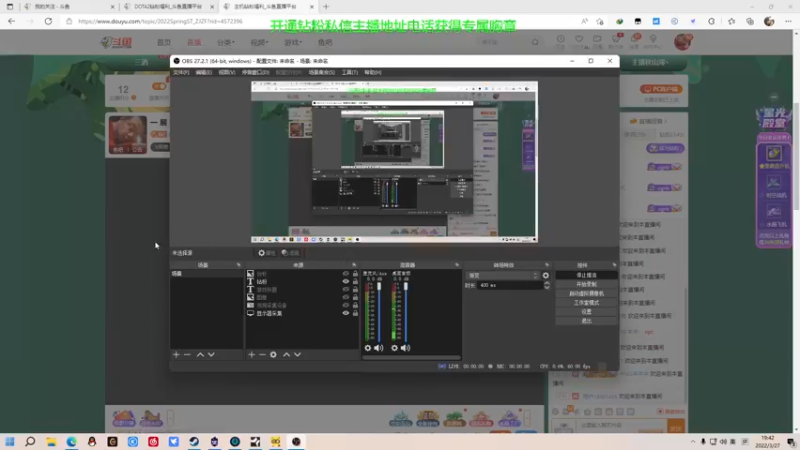Open OBS 编辑 menu
800x450 pixels.
[204, 72]
